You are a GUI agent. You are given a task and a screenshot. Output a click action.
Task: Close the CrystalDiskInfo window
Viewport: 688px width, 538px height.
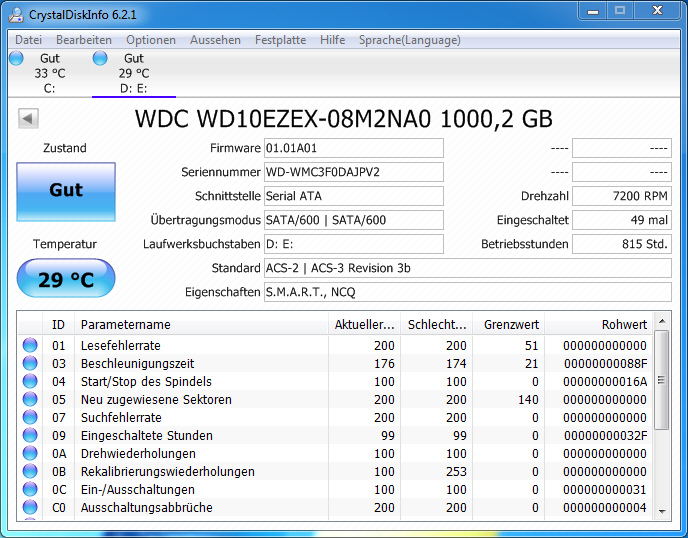(x=657, y=11)
